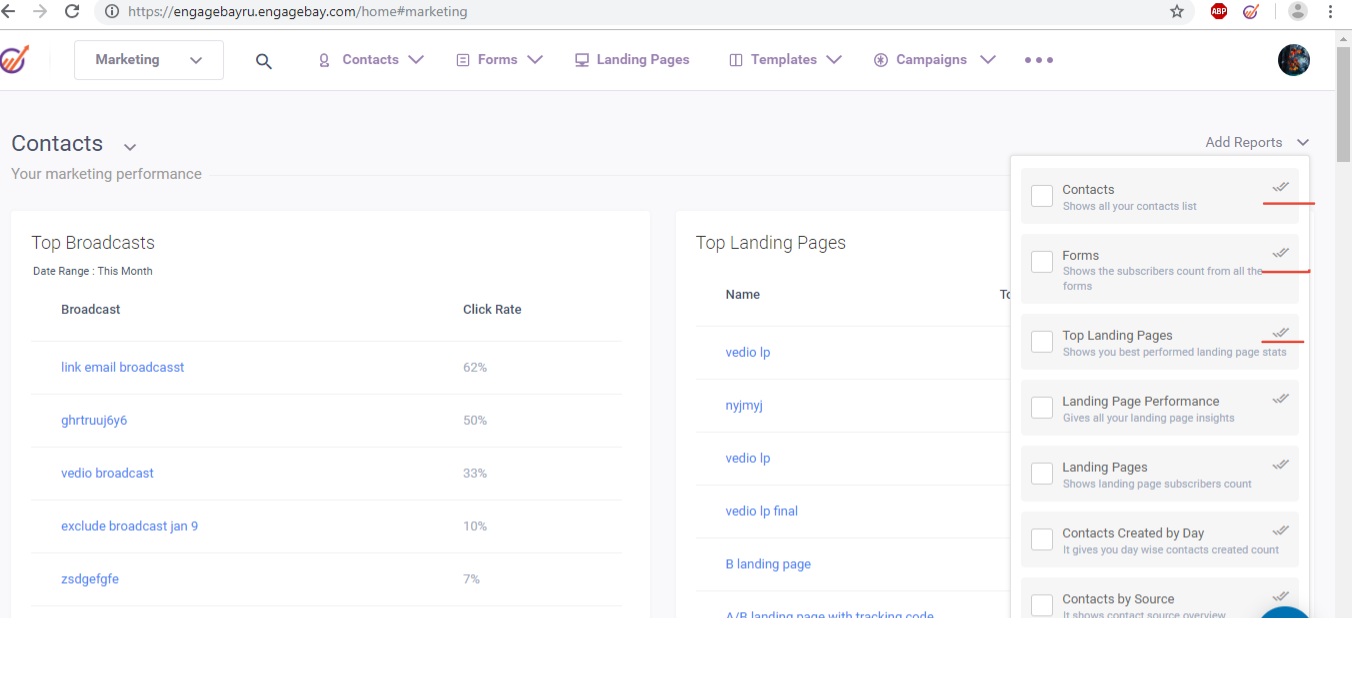
Task: Open the three-dots more menu
Action: pos(1038,60)
